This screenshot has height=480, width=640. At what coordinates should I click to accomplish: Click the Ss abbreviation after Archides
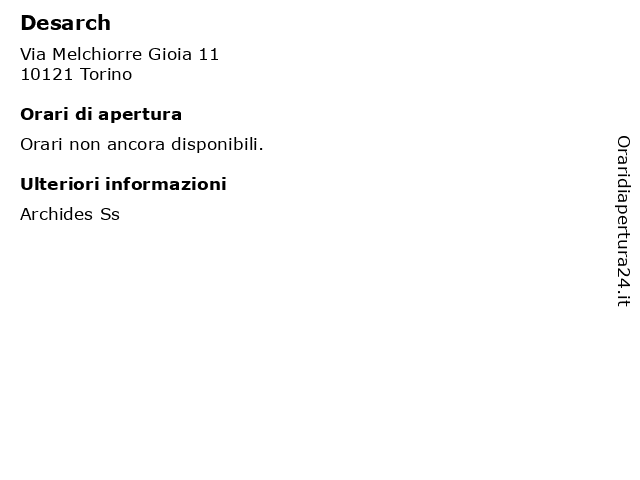click(110, 214)
